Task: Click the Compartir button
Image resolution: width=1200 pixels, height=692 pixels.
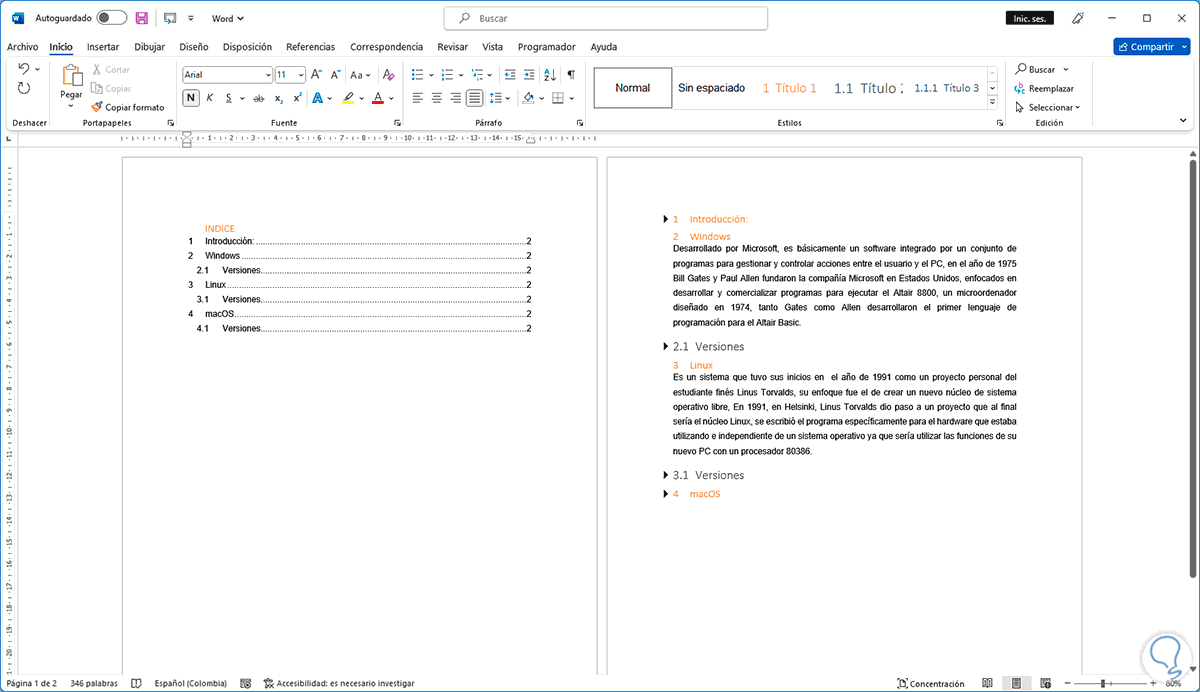Action: pos(1152,46)
